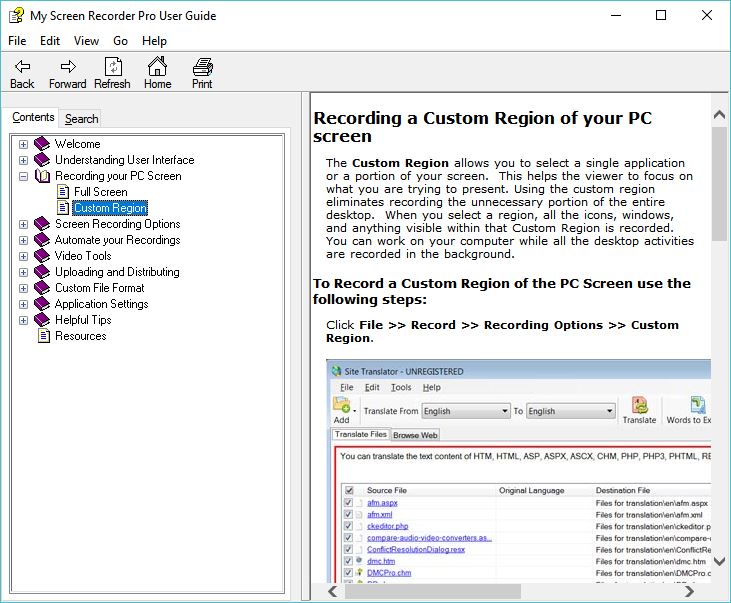Switch to the Search tab

81,118
